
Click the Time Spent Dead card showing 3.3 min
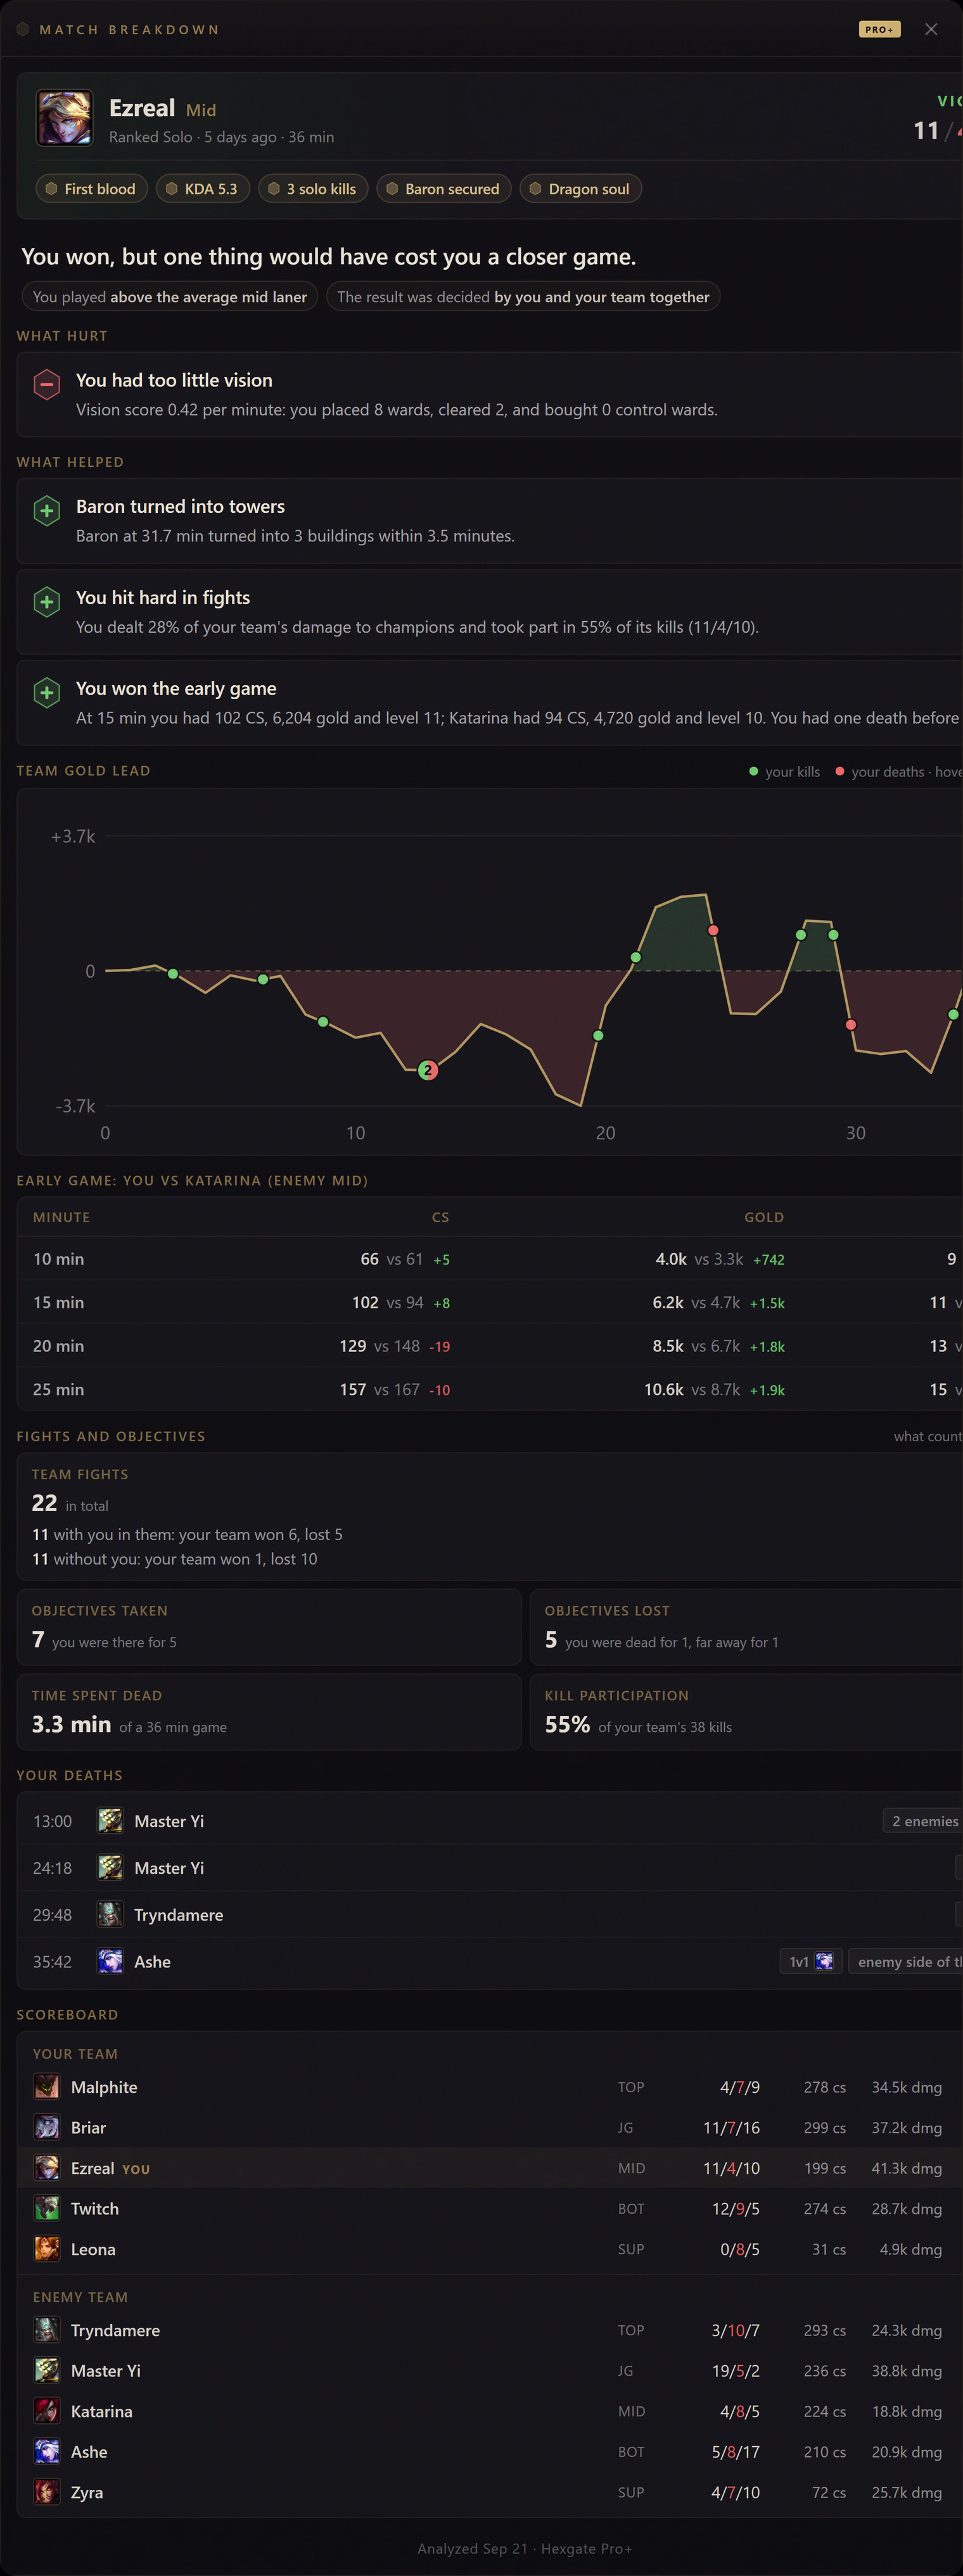[x=269, y=1712]
